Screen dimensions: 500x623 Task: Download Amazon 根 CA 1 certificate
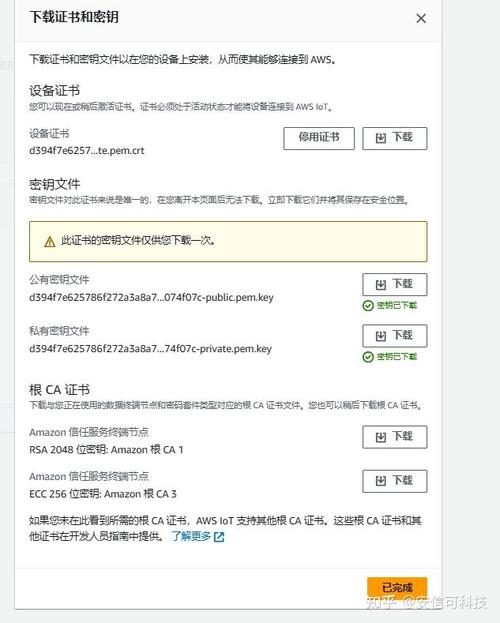pyautogui.click(x=395, y=437)
